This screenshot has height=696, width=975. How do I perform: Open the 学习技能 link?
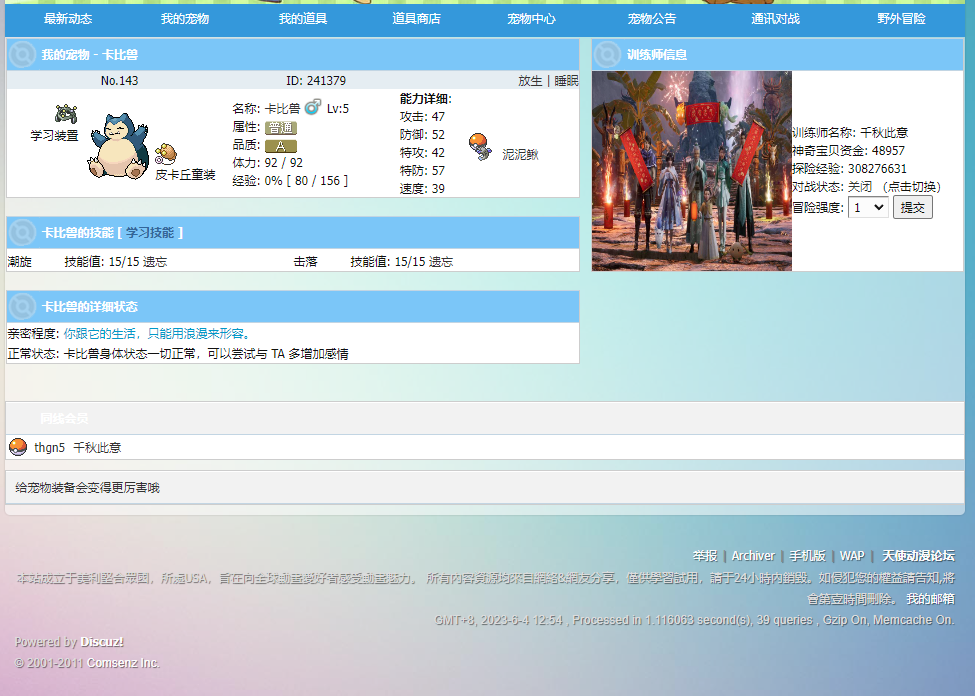pyautogui.click(x=150, y=233)
